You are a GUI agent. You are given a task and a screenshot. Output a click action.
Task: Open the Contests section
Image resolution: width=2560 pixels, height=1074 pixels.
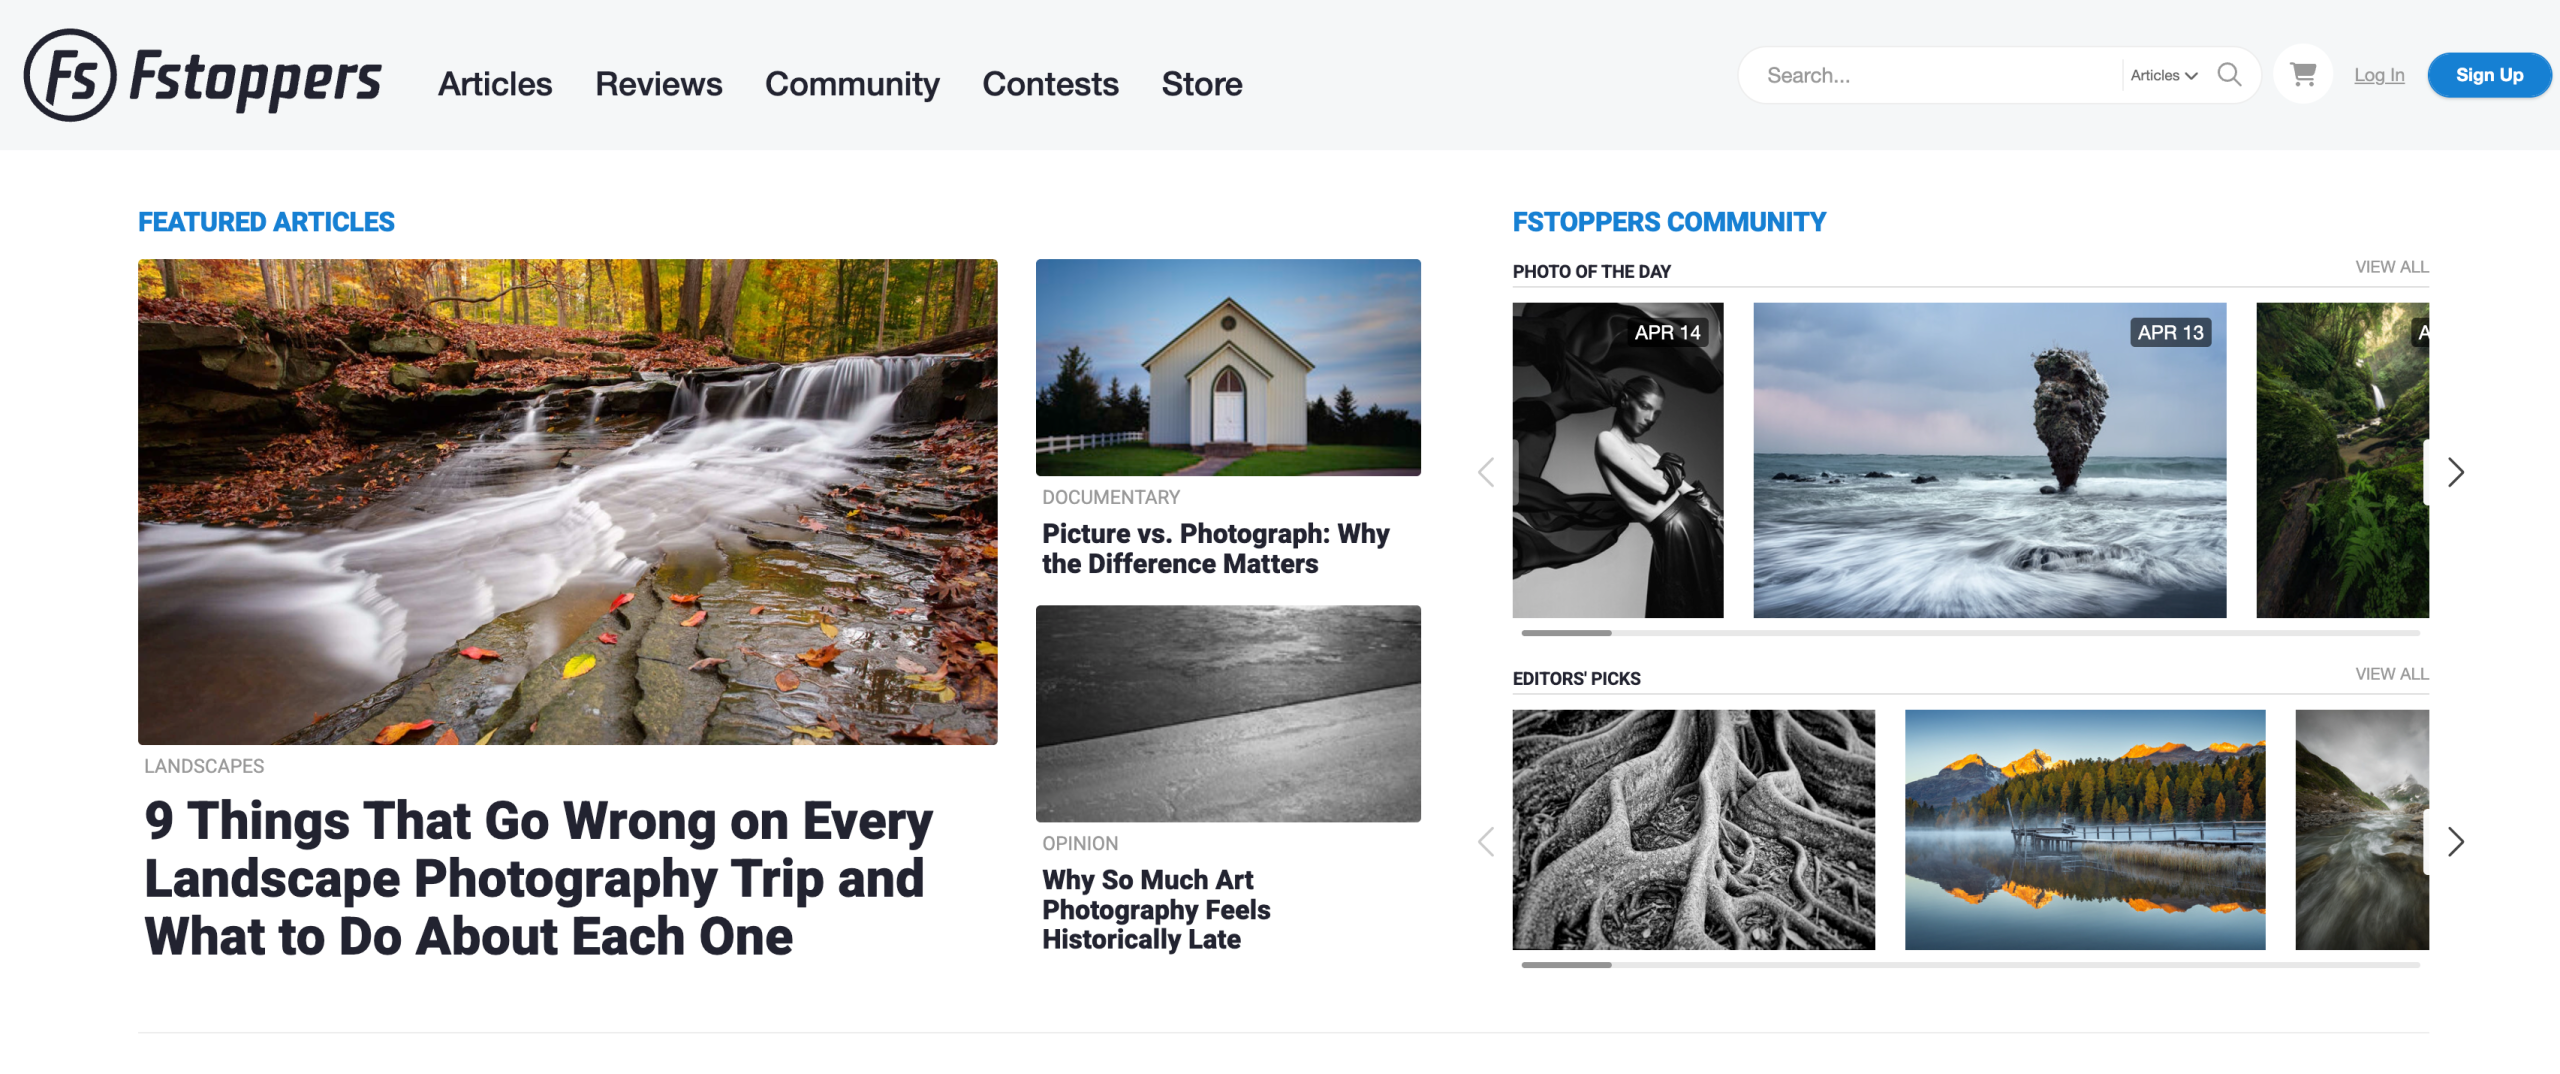1050,84
